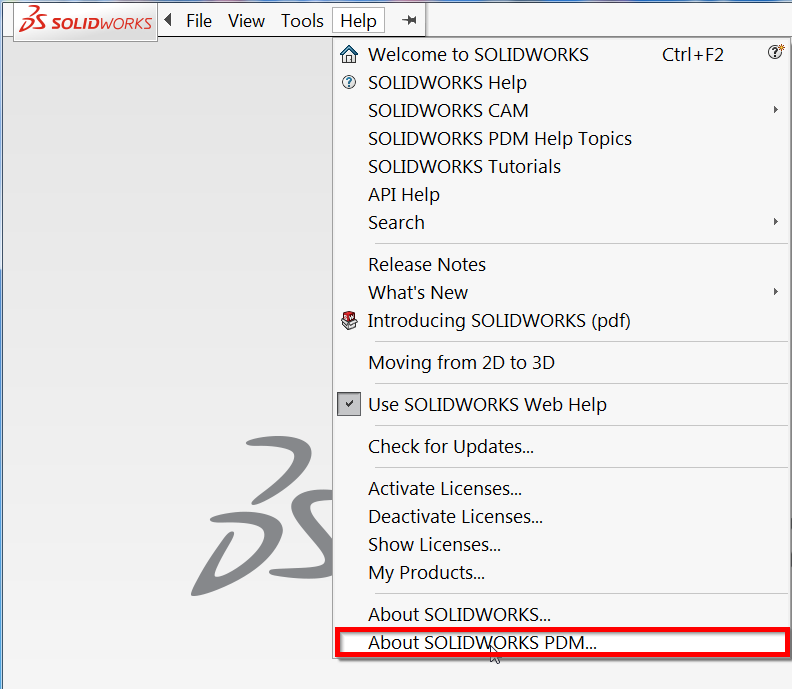Select What's New menu item
Image resolution: width=792 pixels, height=689 pixels.
[418, 292]
